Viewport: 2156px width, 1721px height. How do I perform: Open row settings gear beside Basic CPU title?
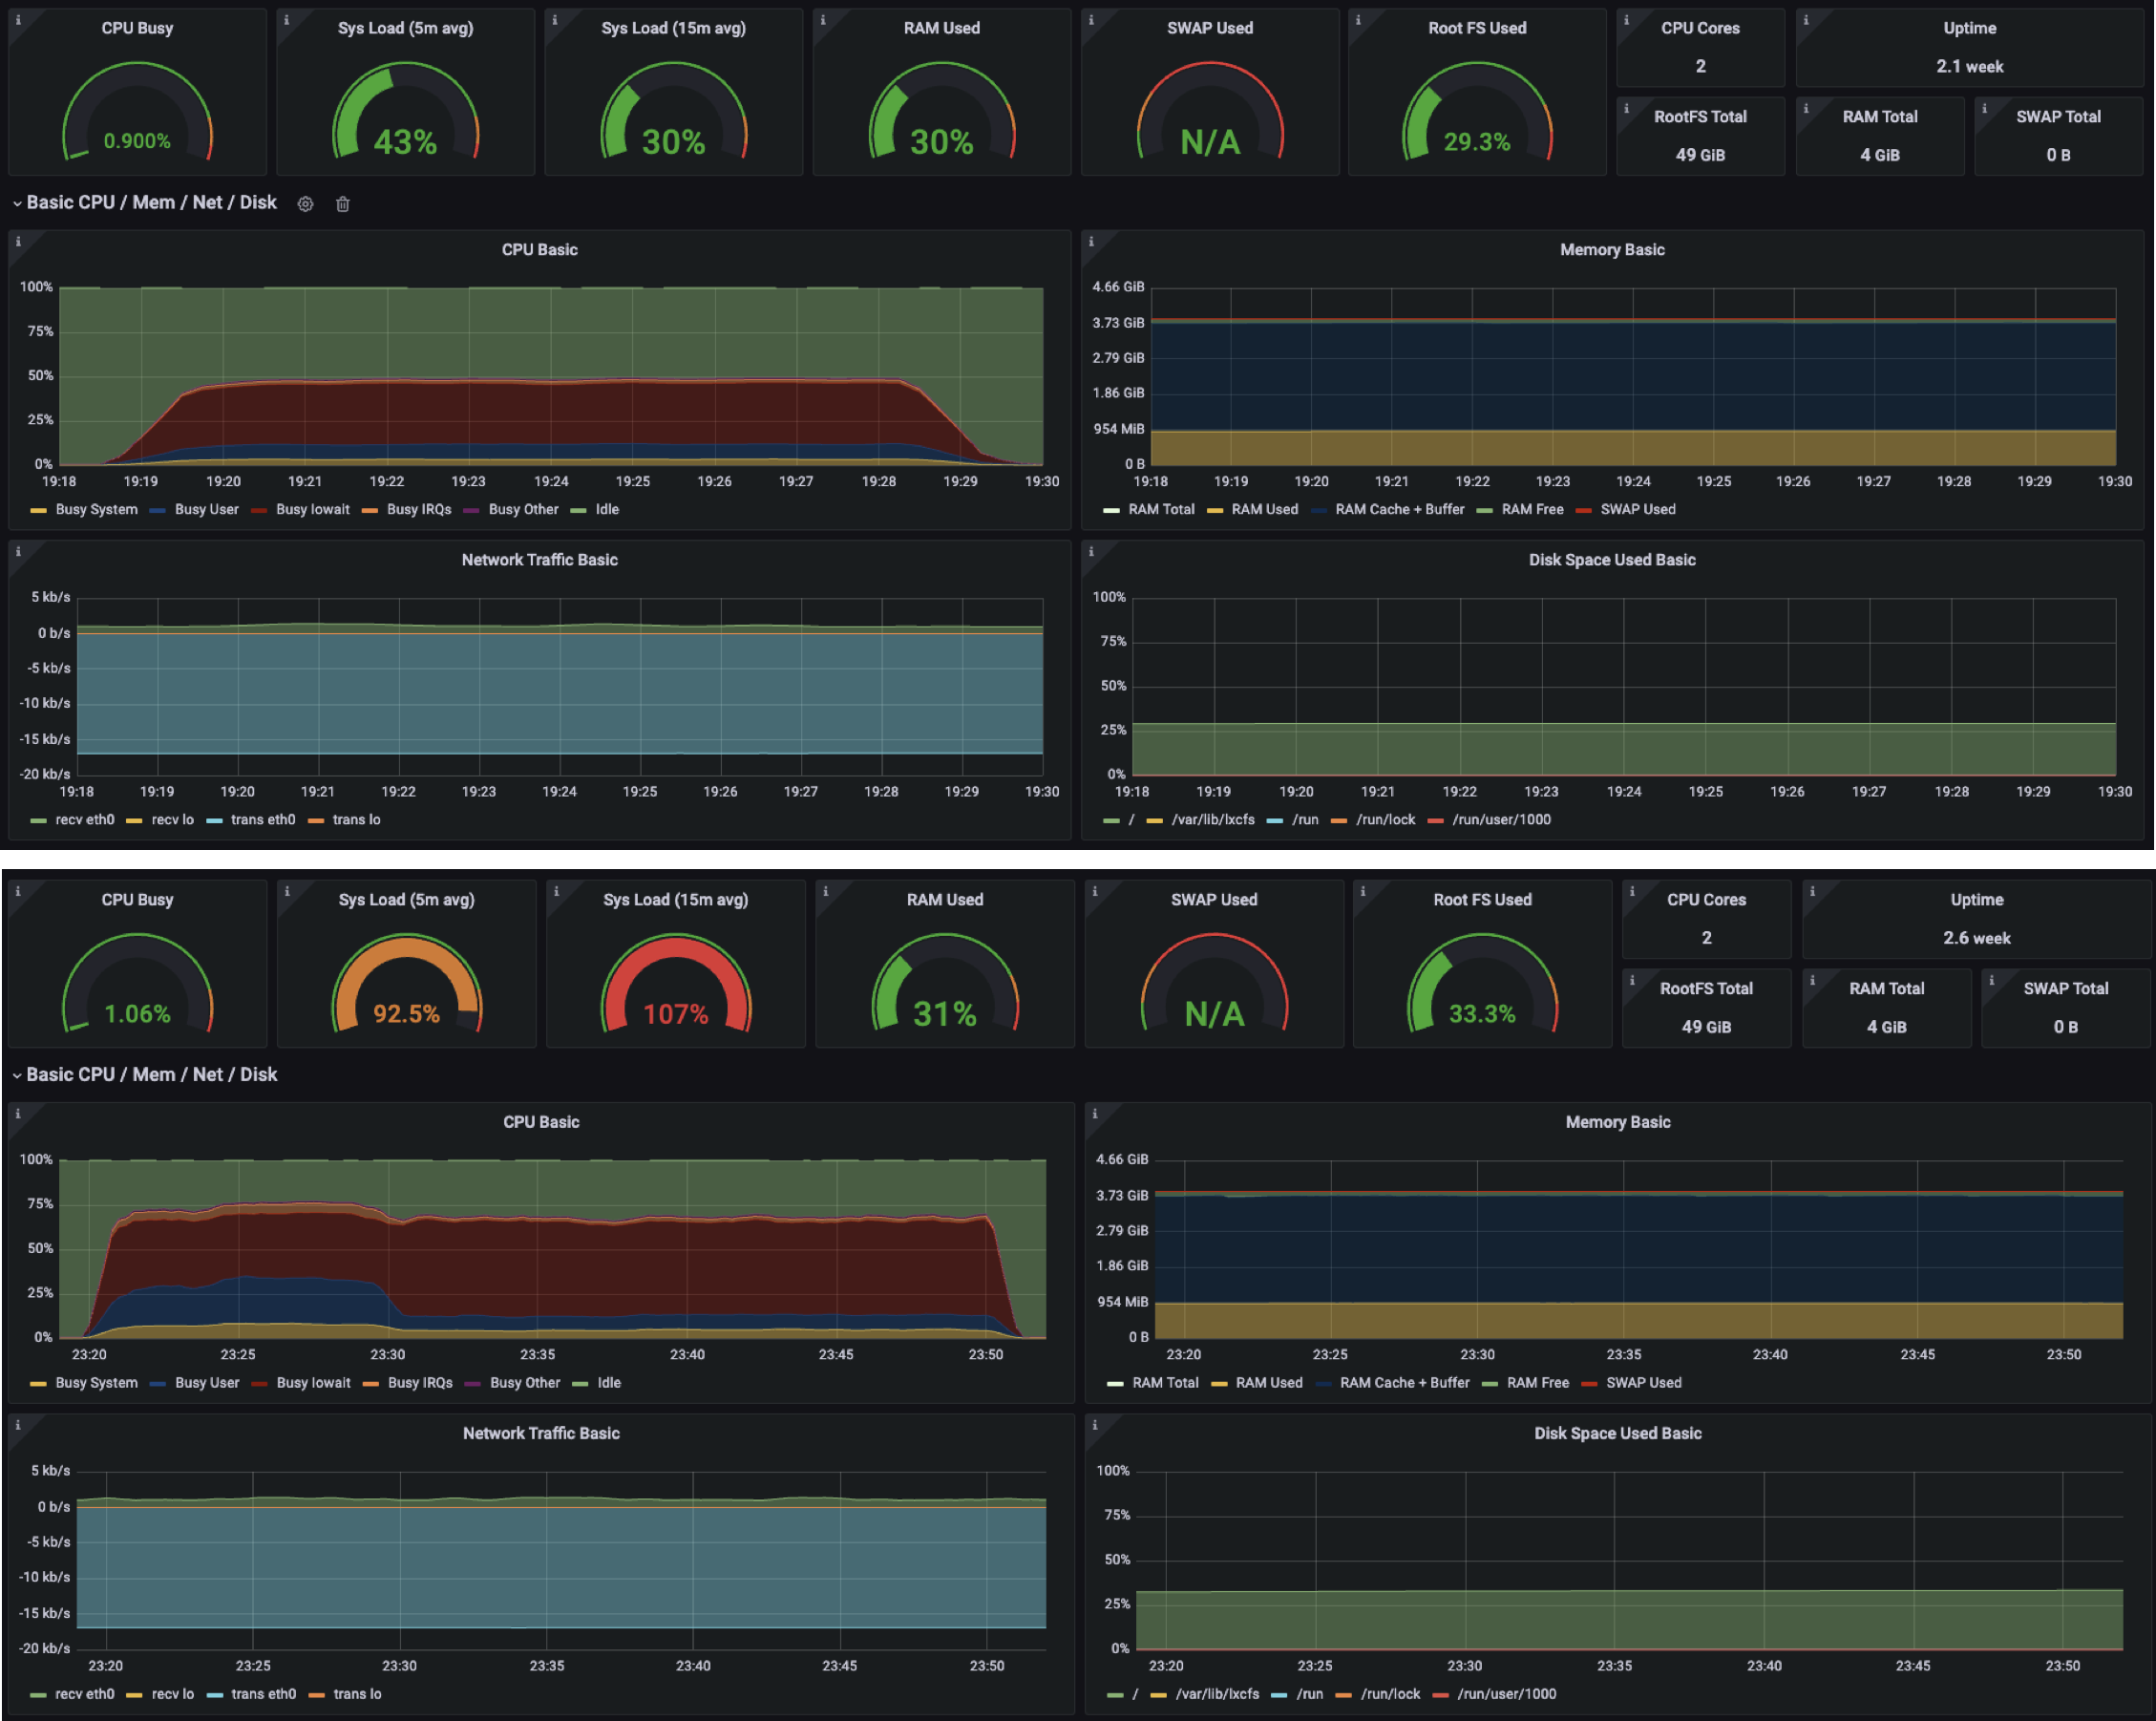[305, 204]
